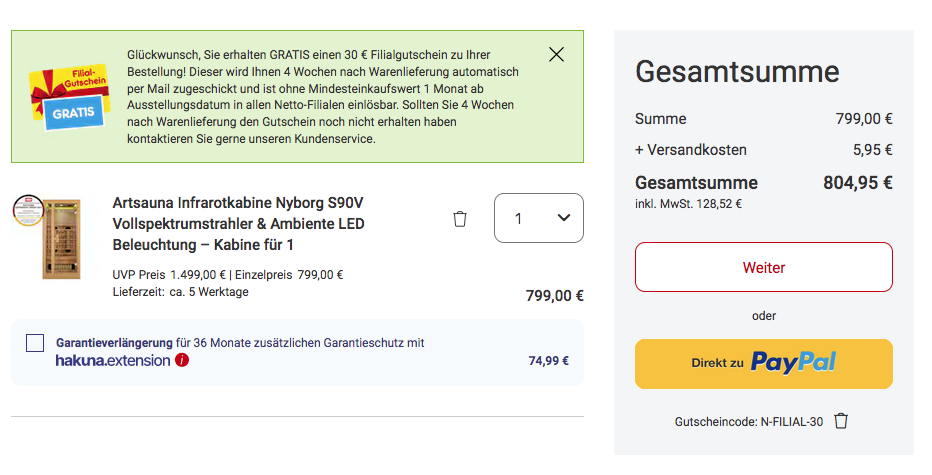Click the quantity selector chevron arrow
Viewport: 932px width, 475px height.
[563, 218]
